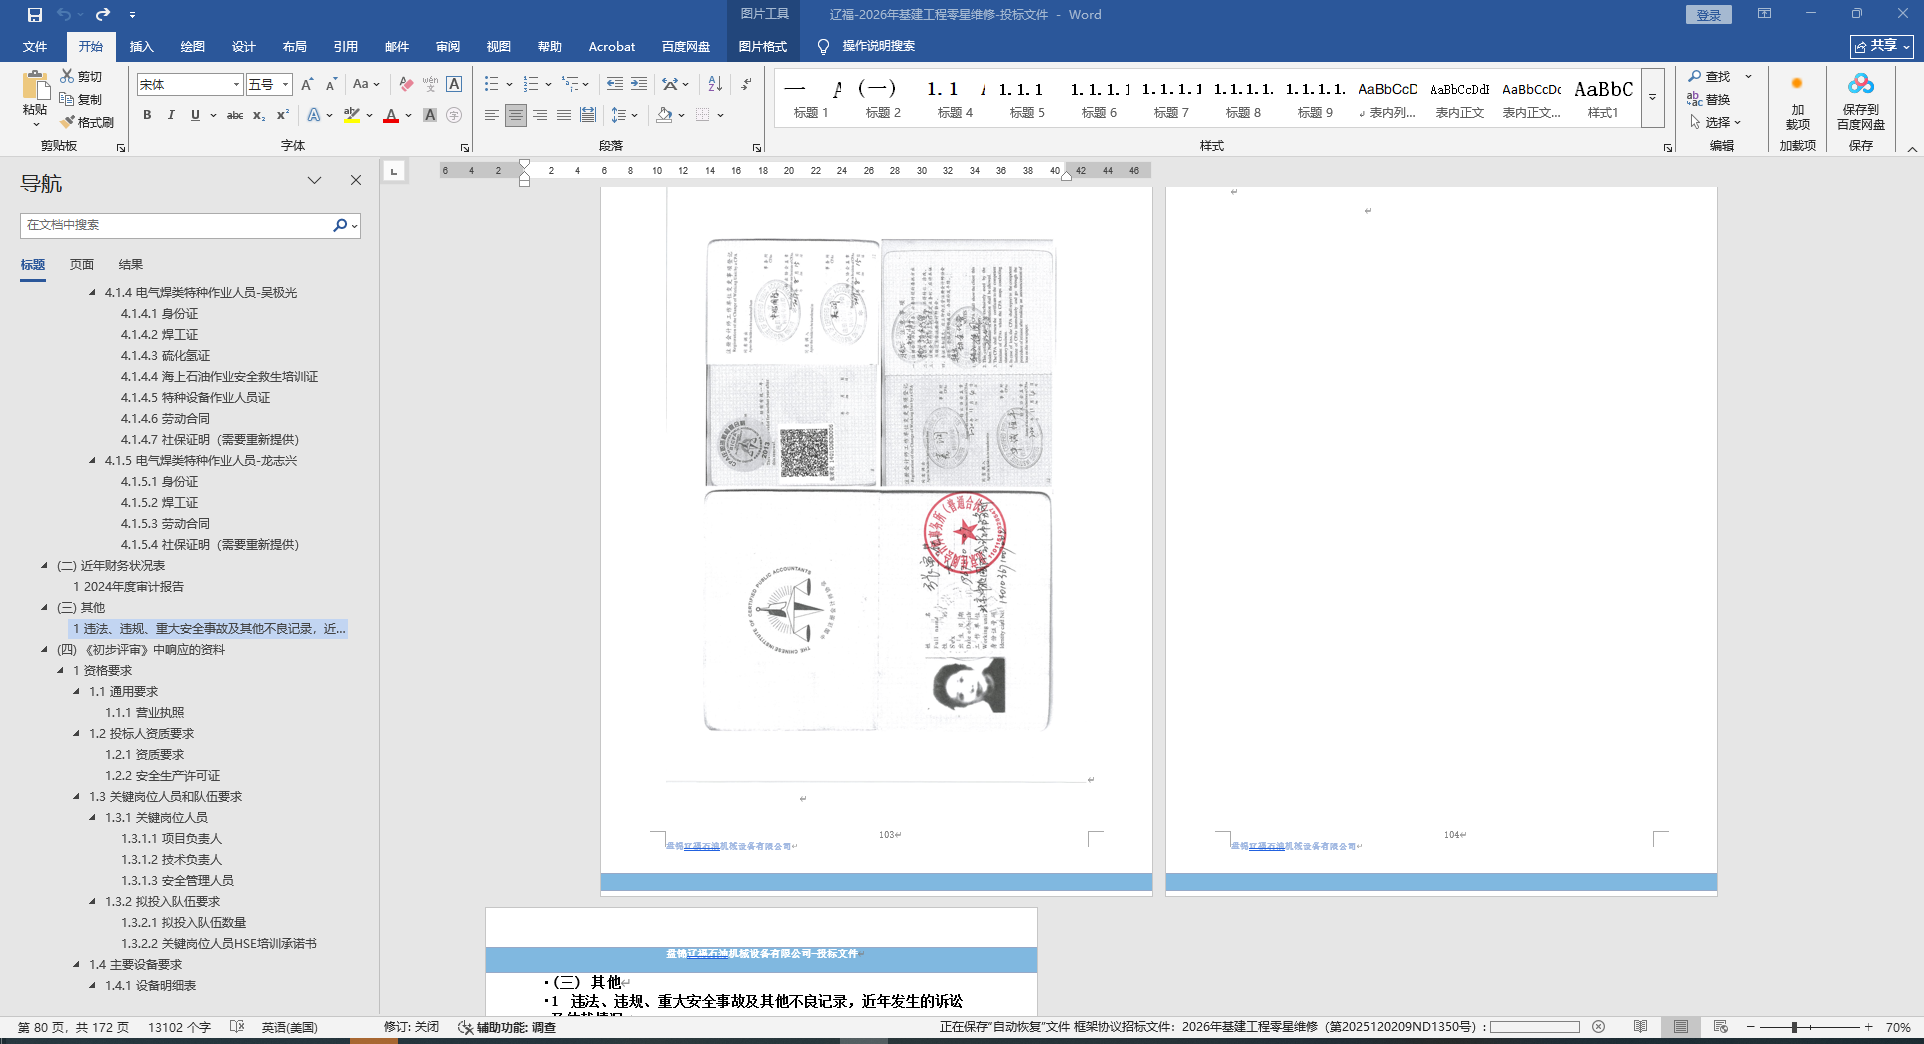Image resolution: width=1924 pixels, height=1044 pixels.
Task: Open the 插入 ribbon tab
Action: [142, 47]
